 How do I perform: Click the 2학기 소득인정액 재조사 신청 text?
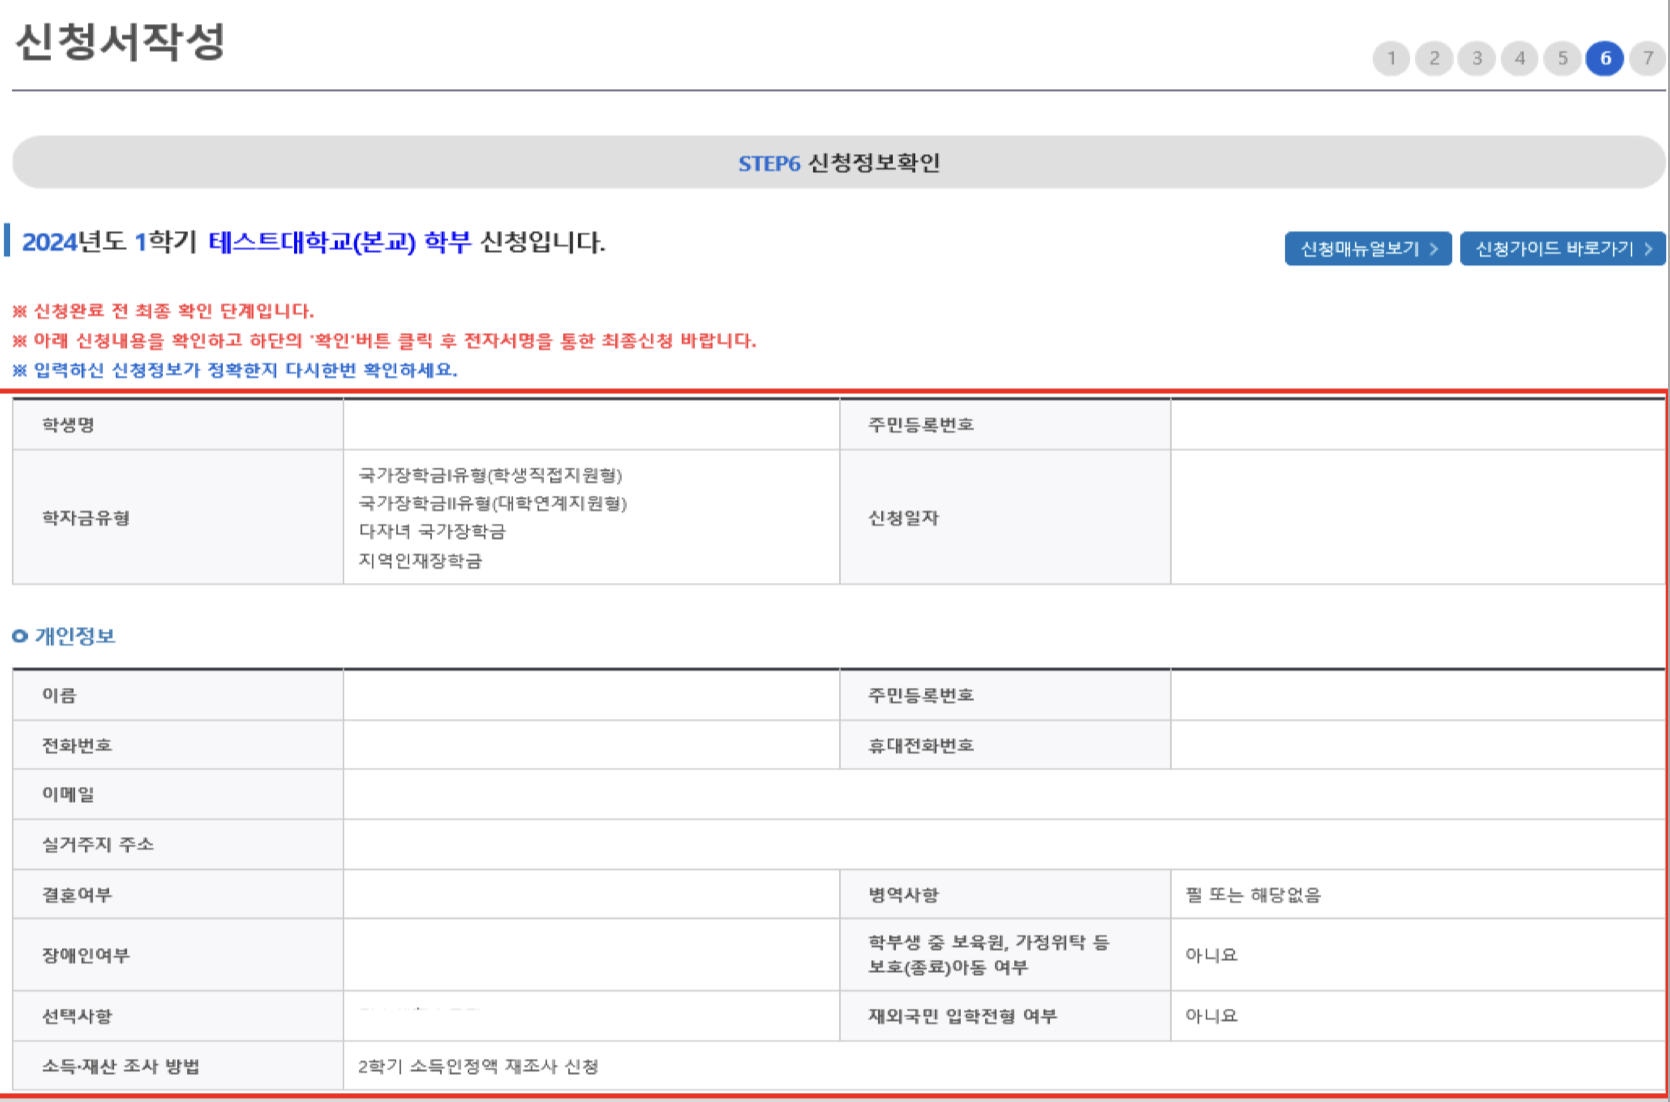pyautogui.click(x=479, y=1066)
